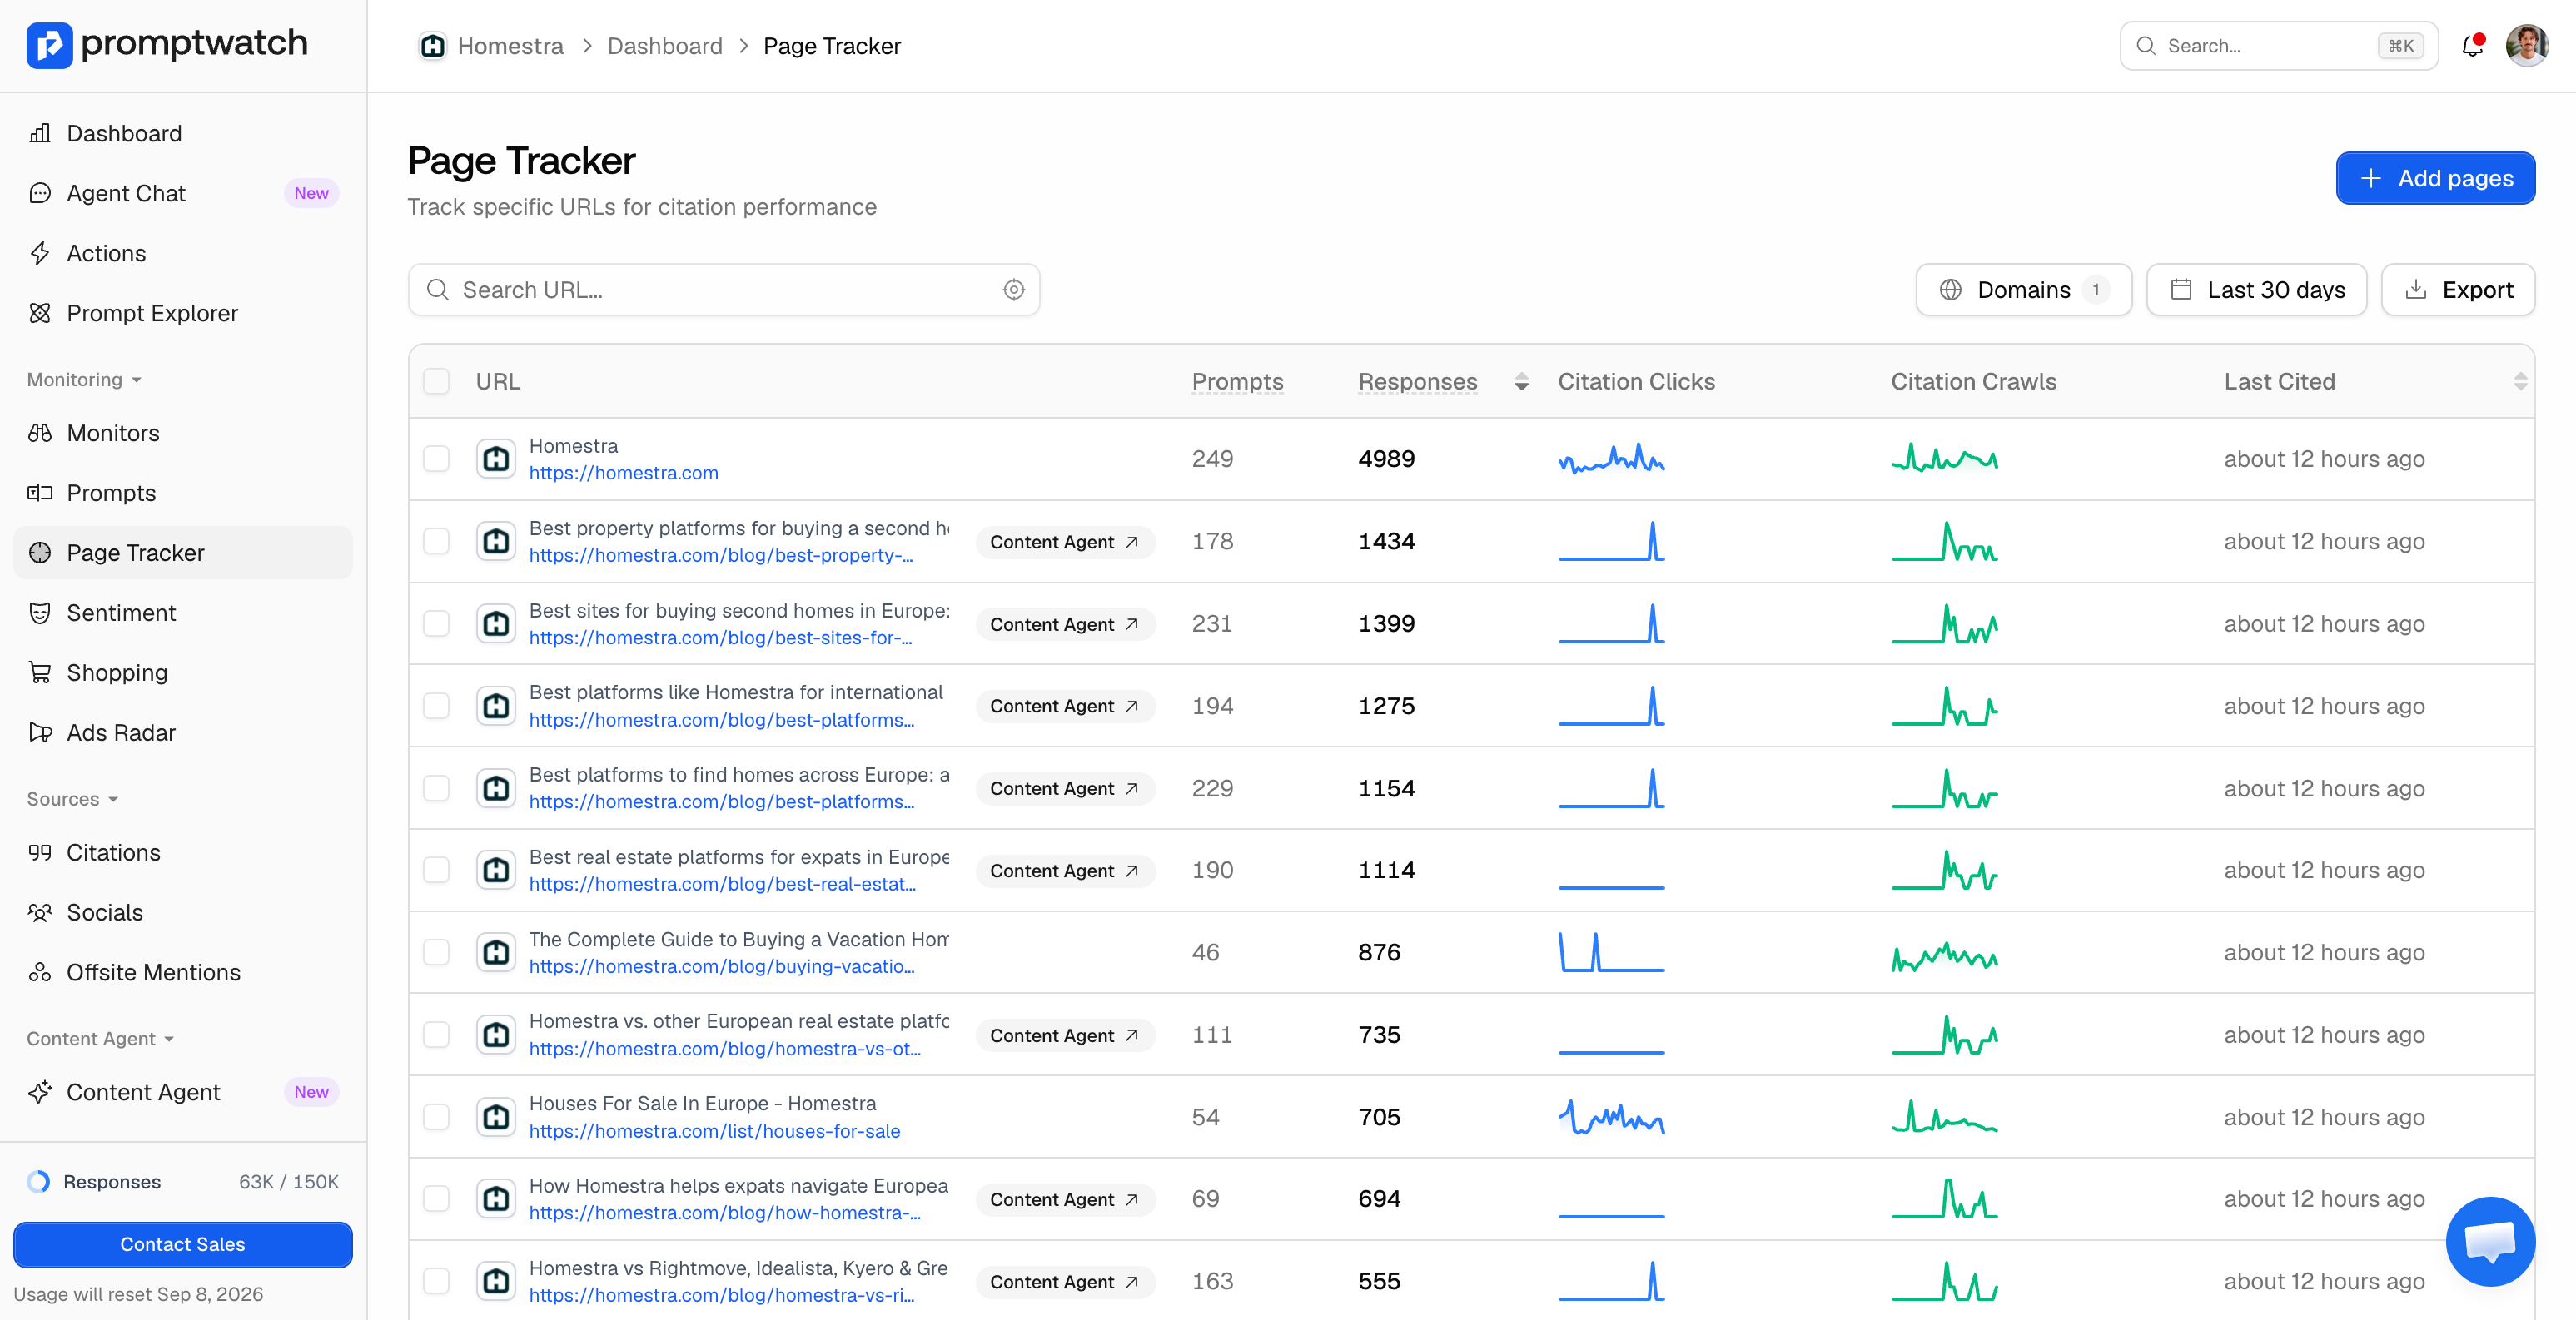The image size is (2576, 1320).
Task: Click the Ads Radar icon
Action: 40,733
